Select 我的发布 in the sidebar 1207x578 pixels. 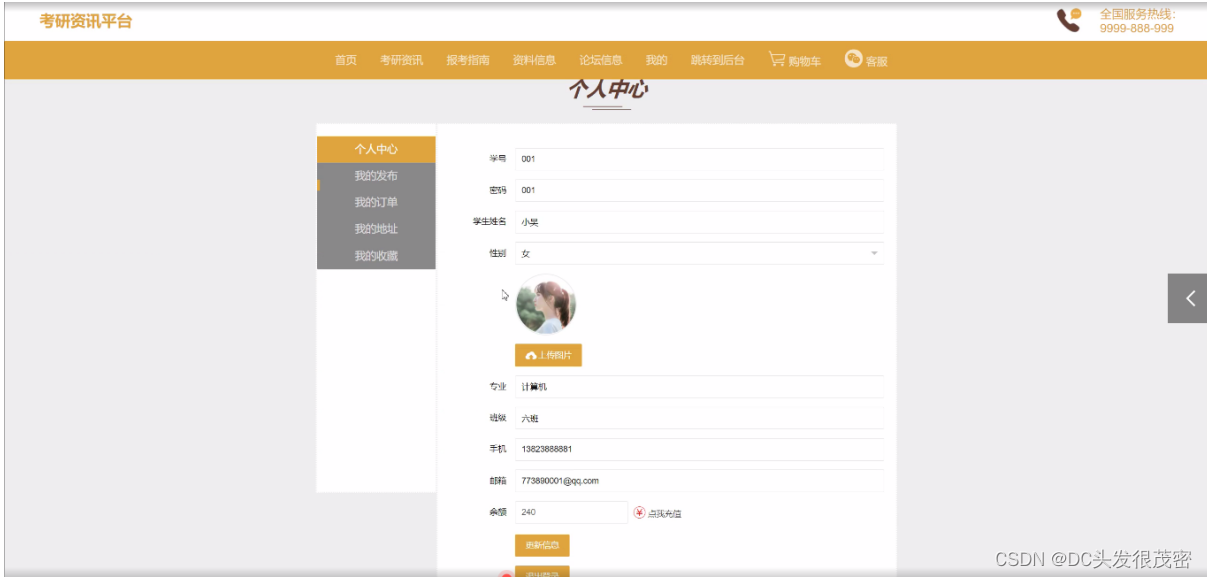pyautogui.click(x=376, y=176)
